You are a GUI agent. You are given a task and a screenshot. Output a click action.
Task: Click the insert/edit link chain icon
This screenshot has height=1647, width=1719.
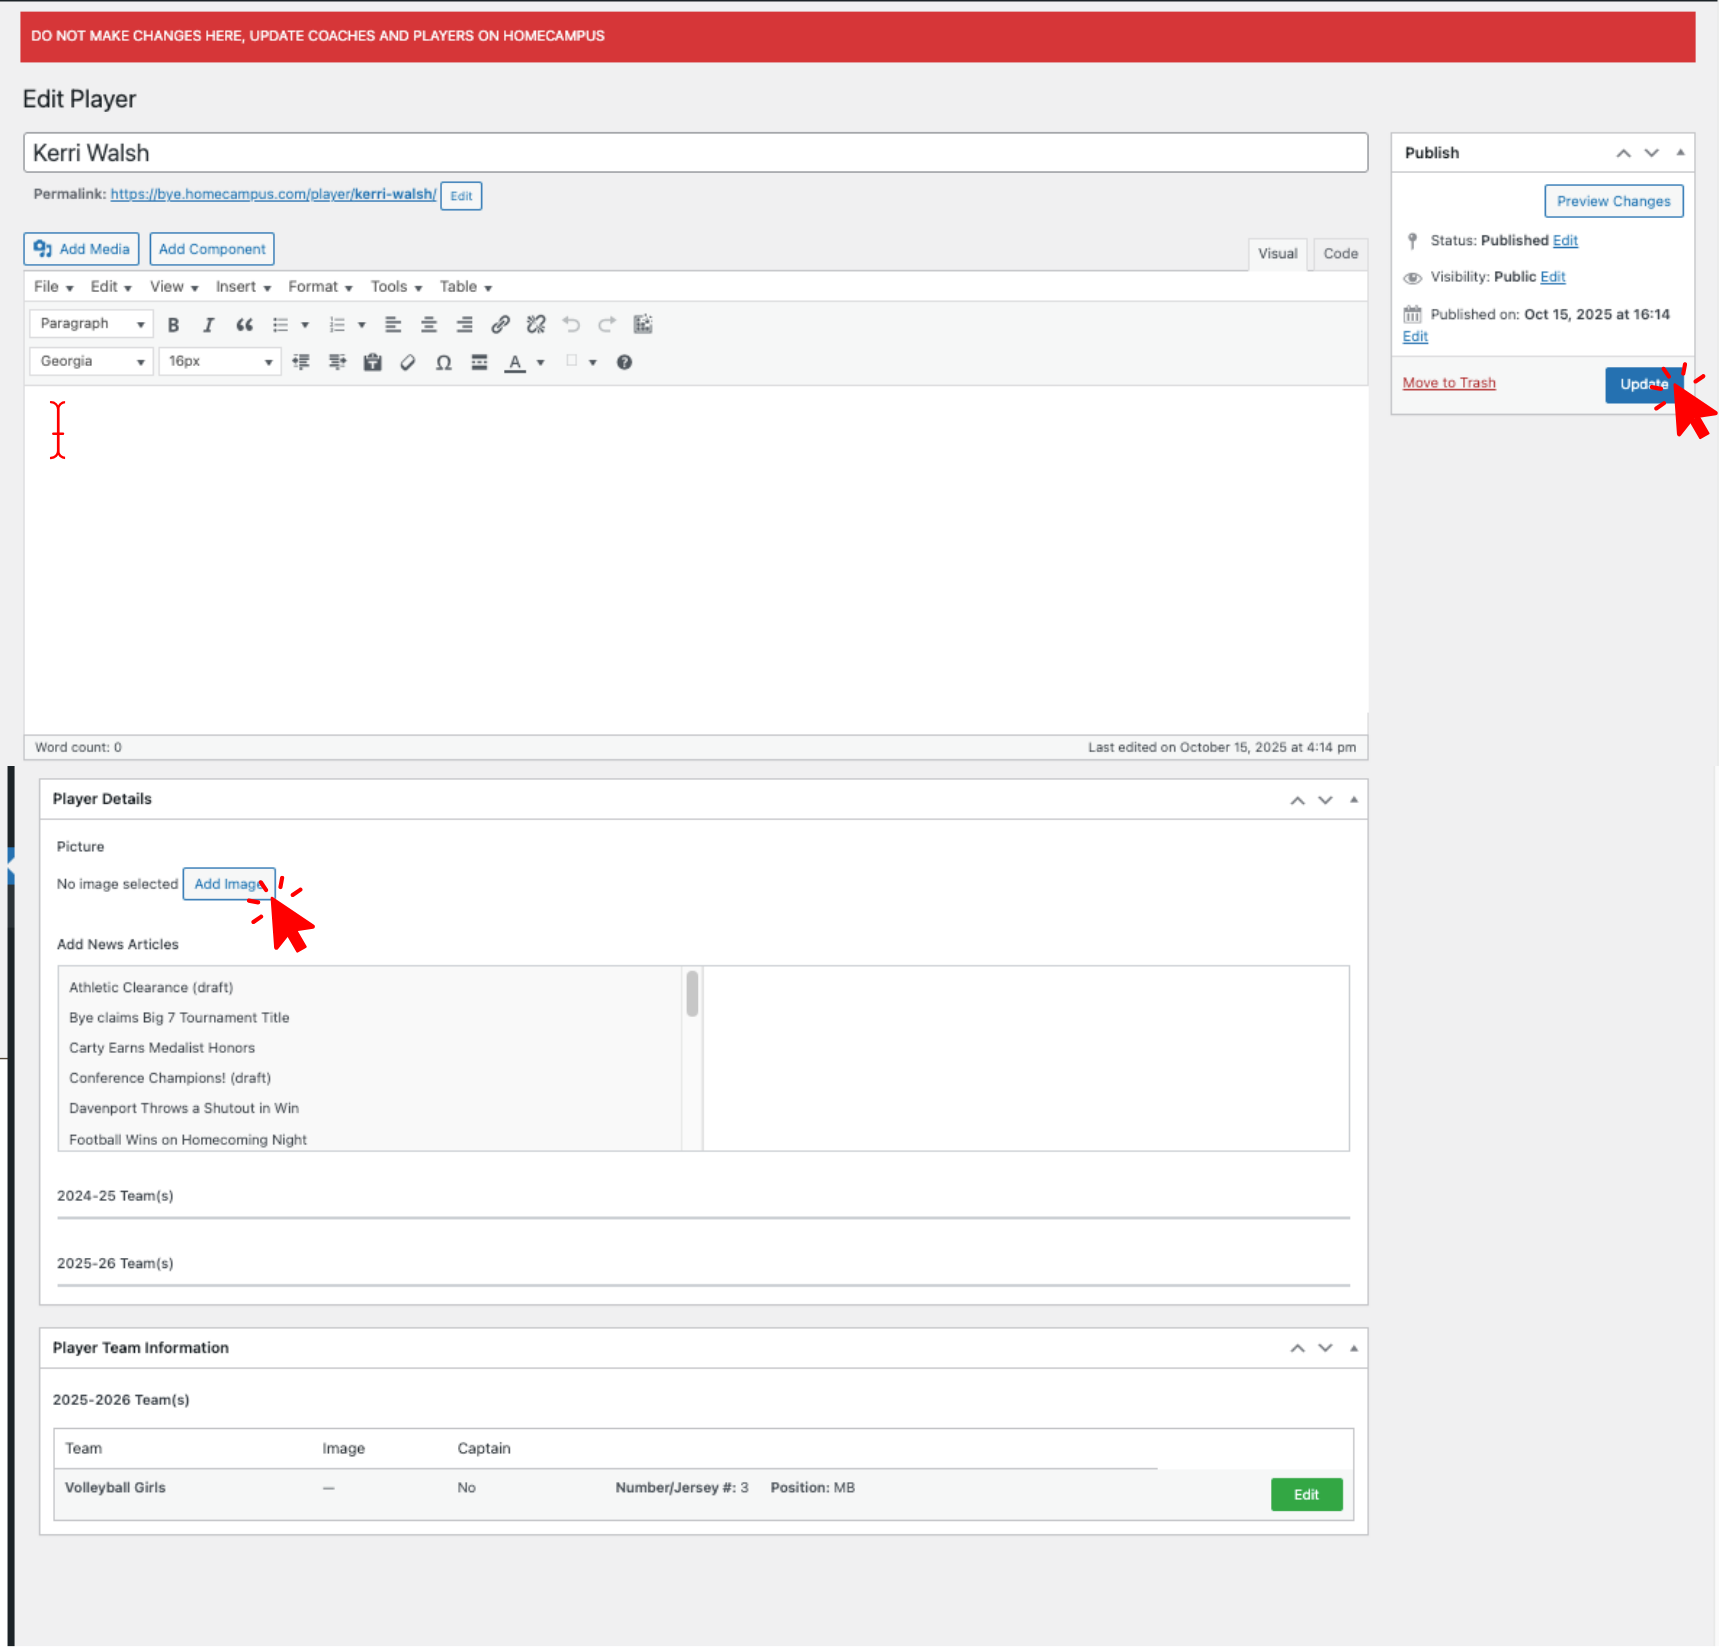pos(500,325)
